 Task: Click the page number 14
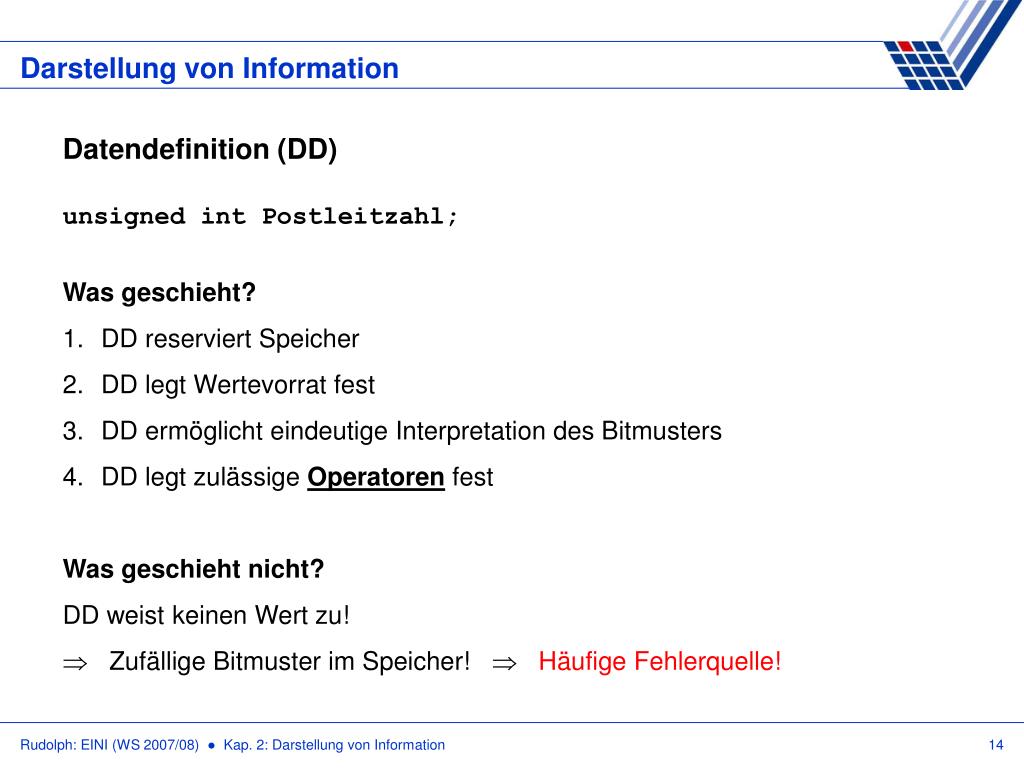point(996,745)
